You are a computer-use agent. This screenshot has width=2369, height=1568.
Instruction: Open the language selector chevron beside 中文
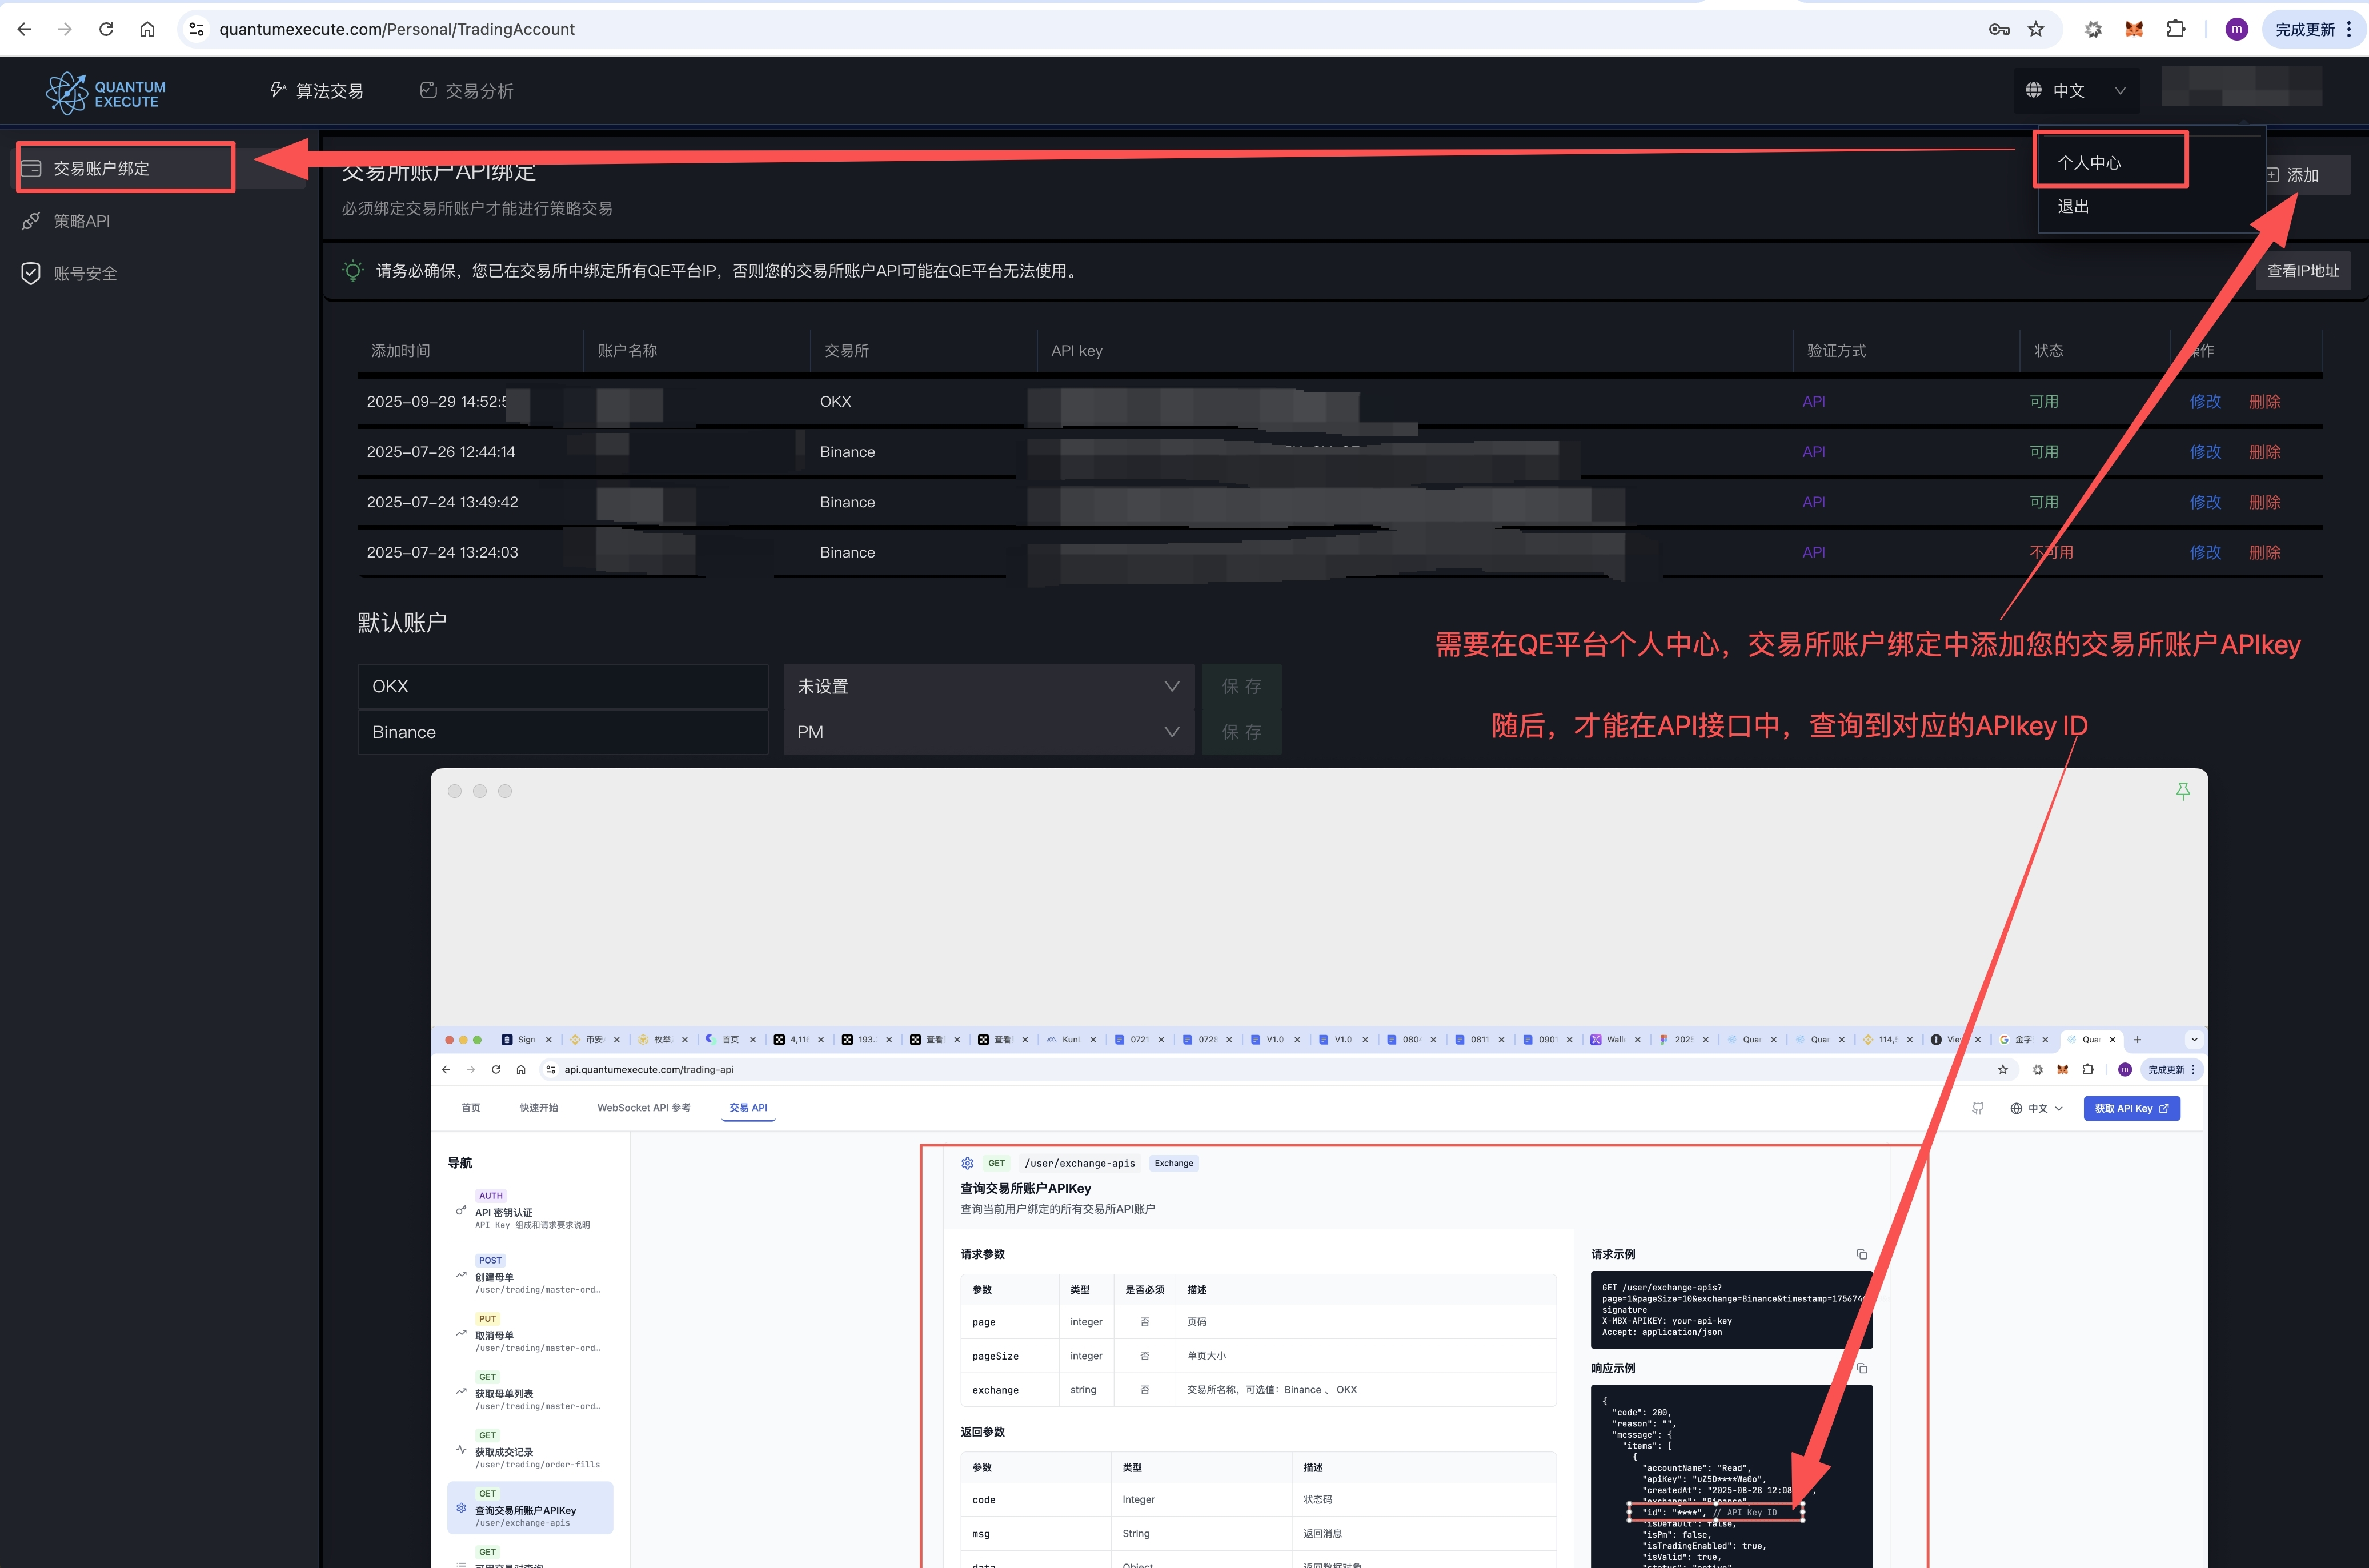pos(2120,90)
